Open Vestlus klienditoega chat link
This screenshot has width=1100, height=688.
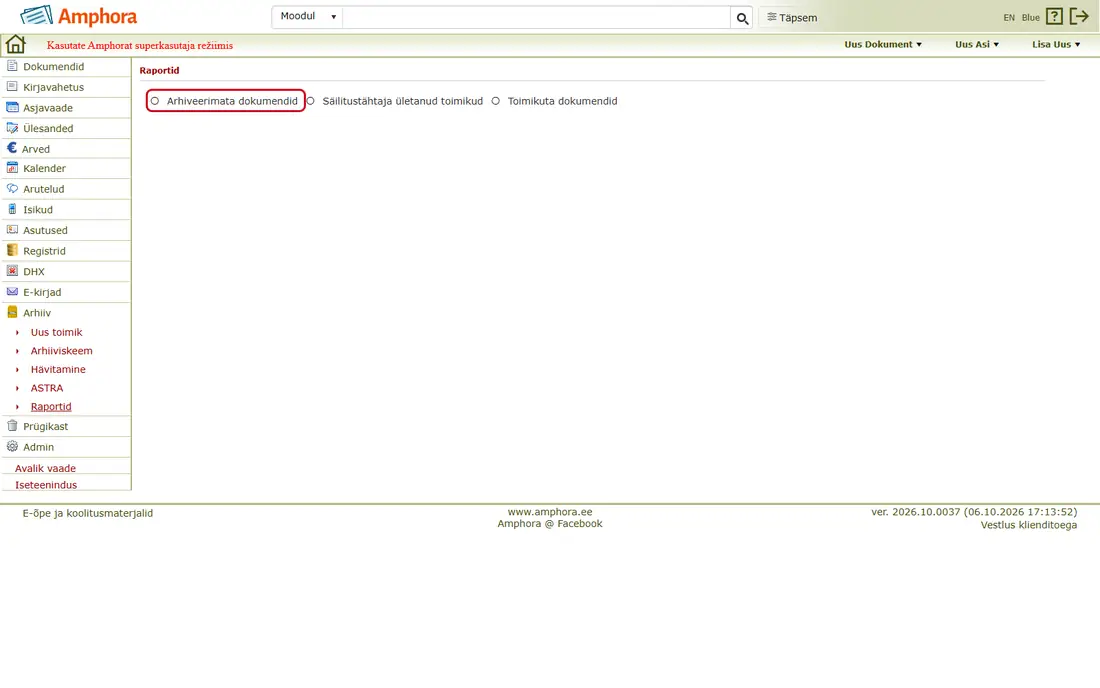[x=1028, y=525]
